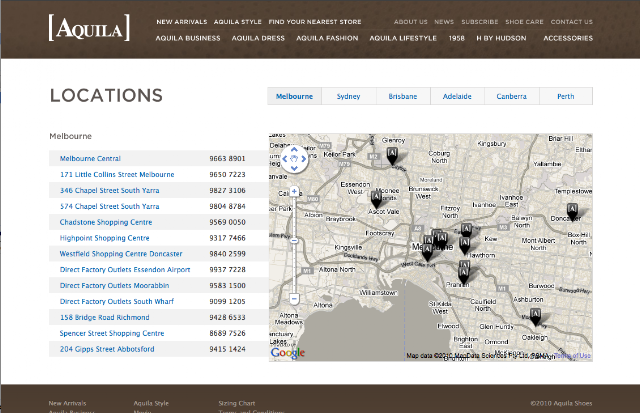The height and width of the screenshot is (413, 640).
Task: Browse the H by Hudson collection
Action: click(501, 38)
